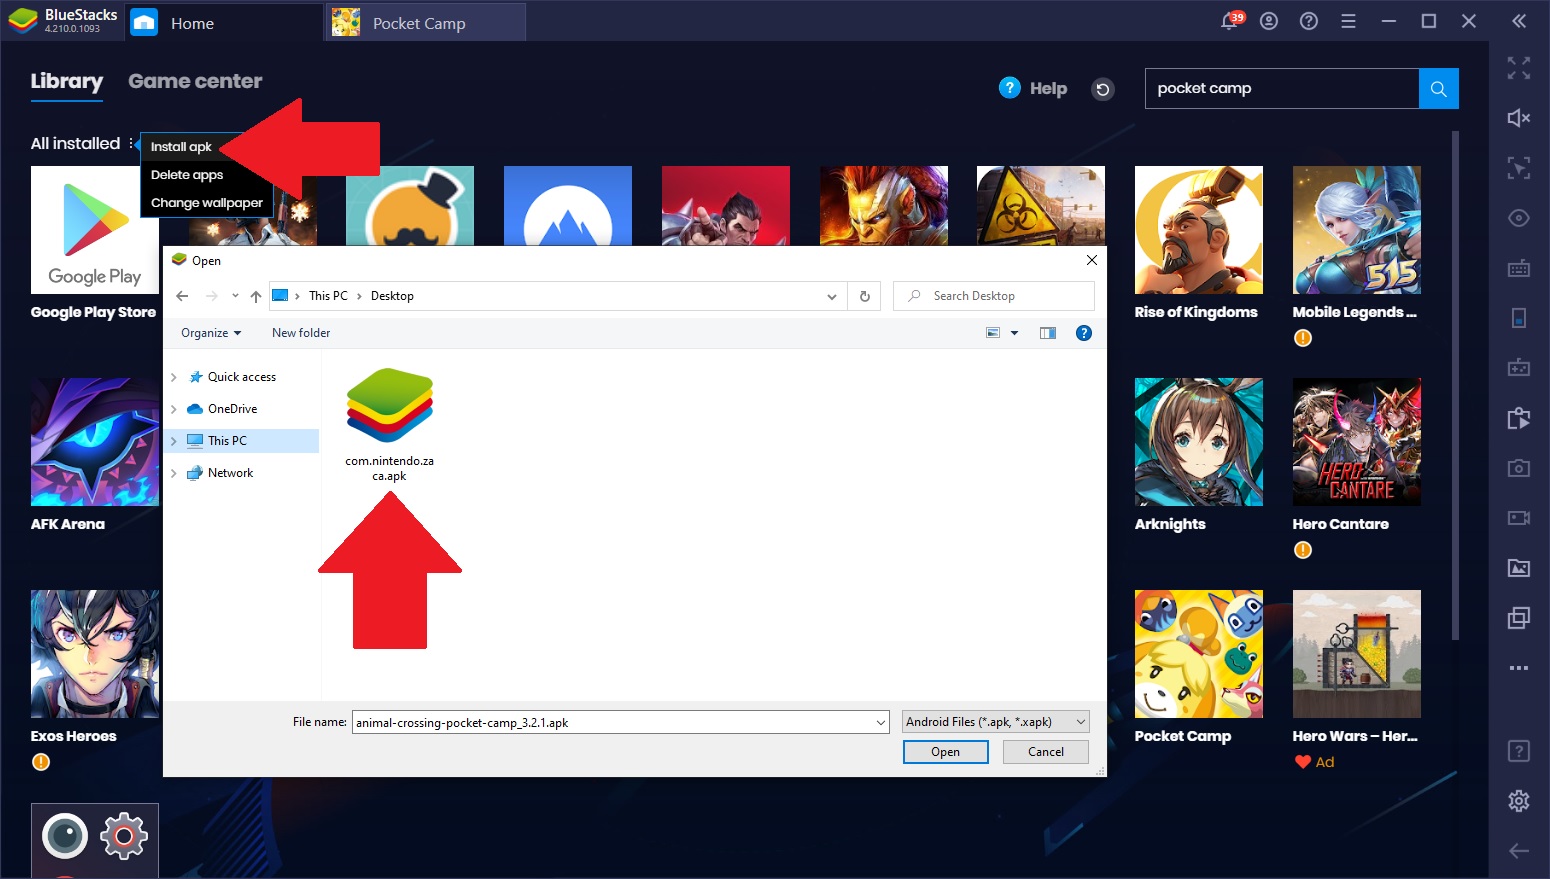Choose Delete apps from the menu

click(187, 175)
